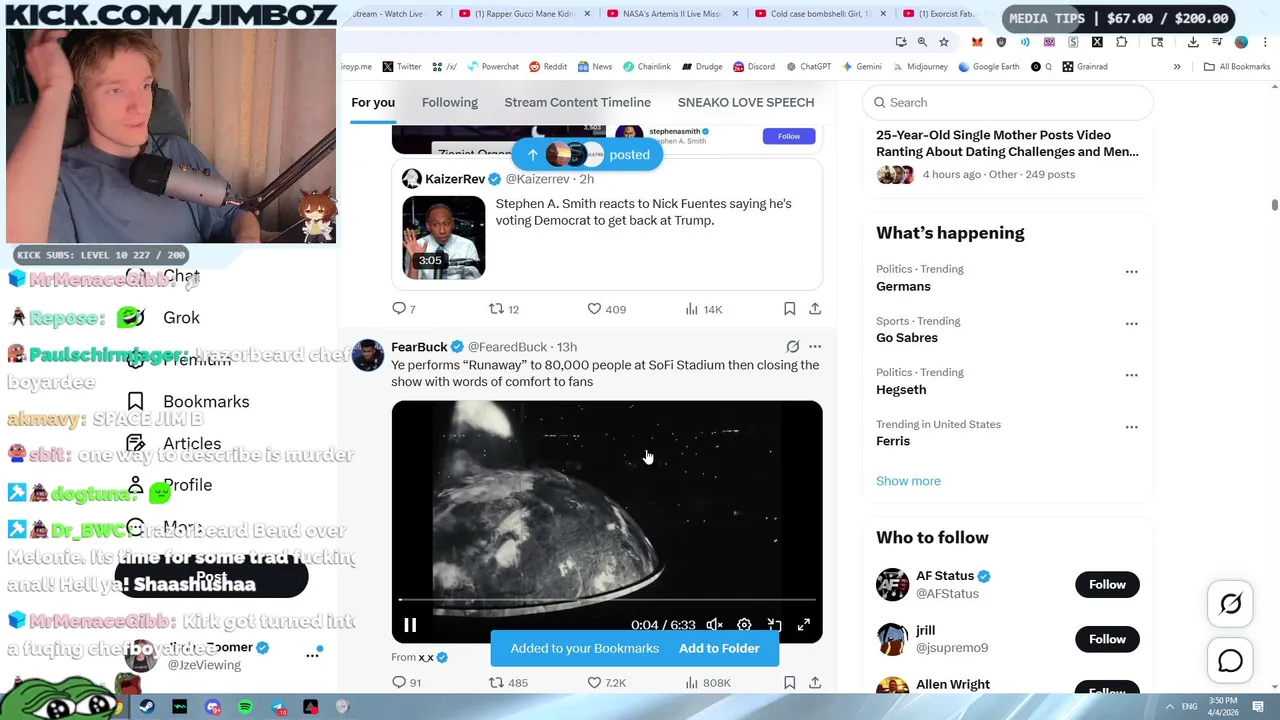Reply to FearBuck's post with 91 replies
This screenshot has height=720, width=1280.
(406, 682)
